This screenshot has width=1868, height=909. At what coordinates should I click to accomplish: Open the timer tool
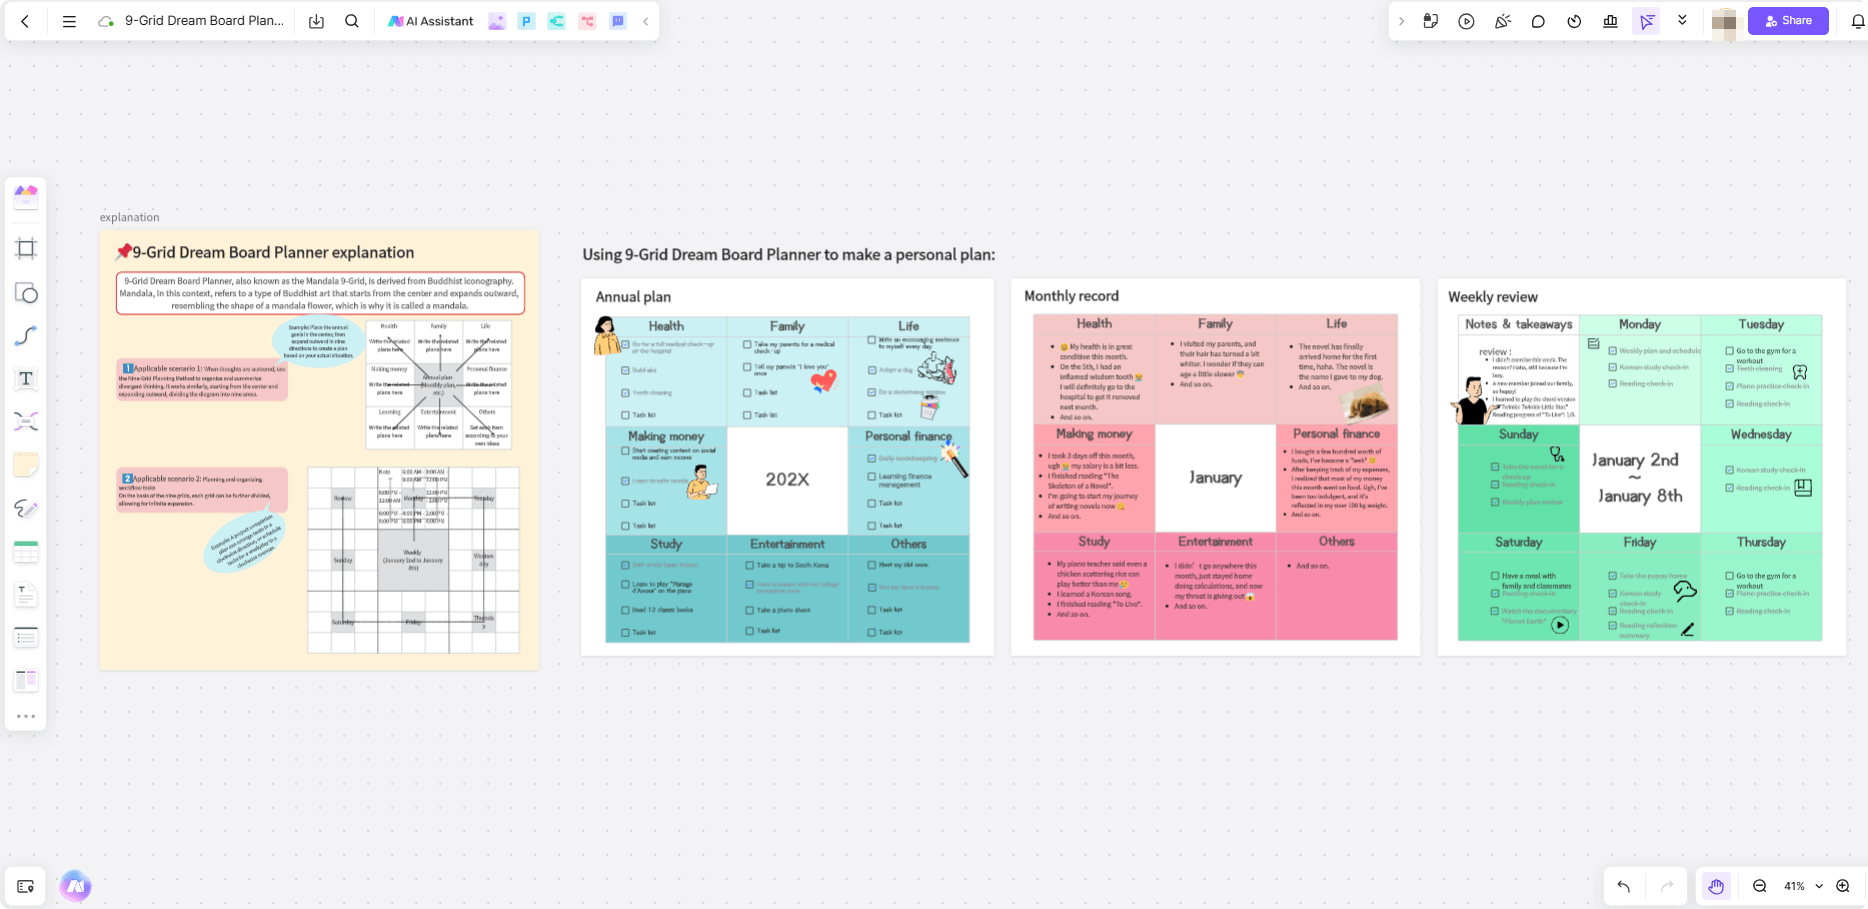click(x=1574, y=20)
